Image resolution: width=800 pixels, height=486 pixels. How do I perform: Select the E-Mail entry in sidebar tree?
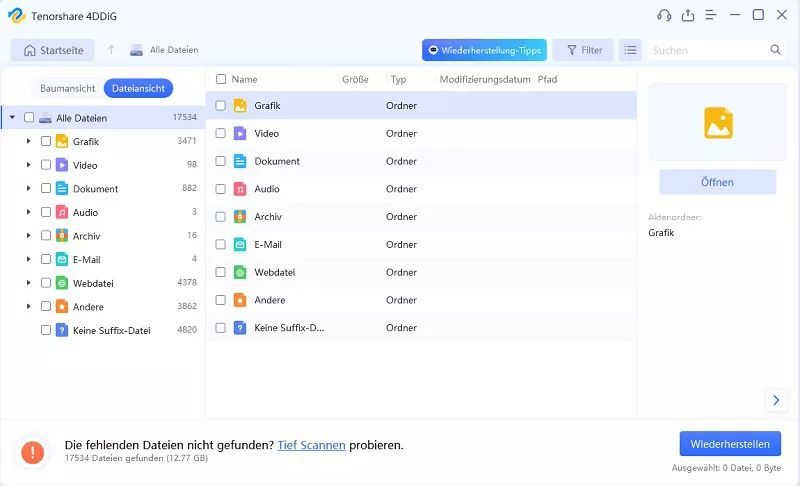[86, 260]
